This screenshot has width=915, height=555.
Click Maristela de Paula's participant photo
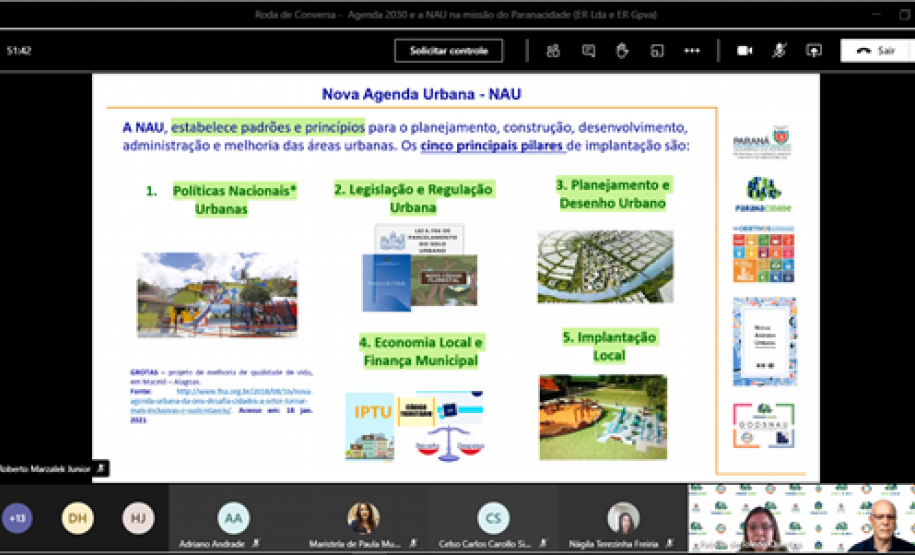point(364,518)
